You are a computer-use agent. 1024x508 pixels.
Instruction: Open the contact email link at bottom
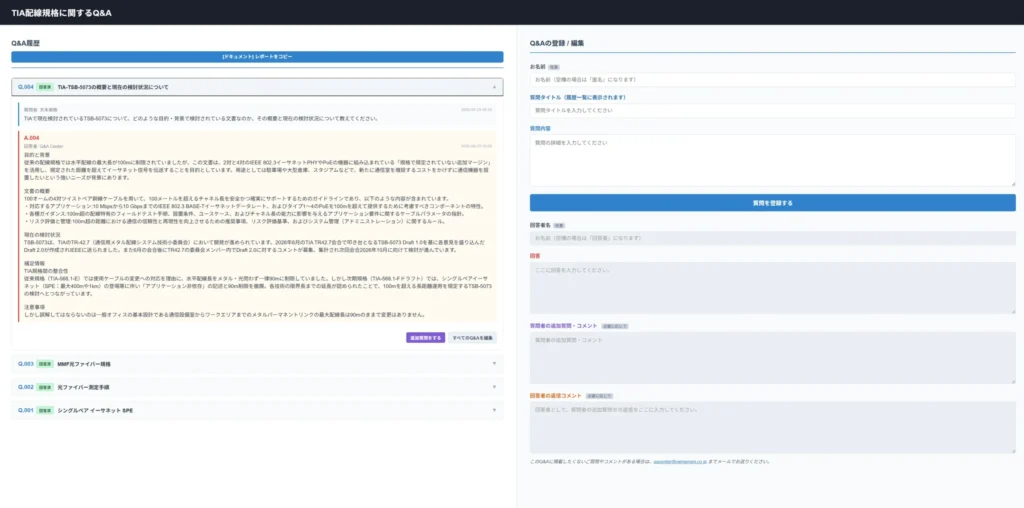click(x=681, y=462)
